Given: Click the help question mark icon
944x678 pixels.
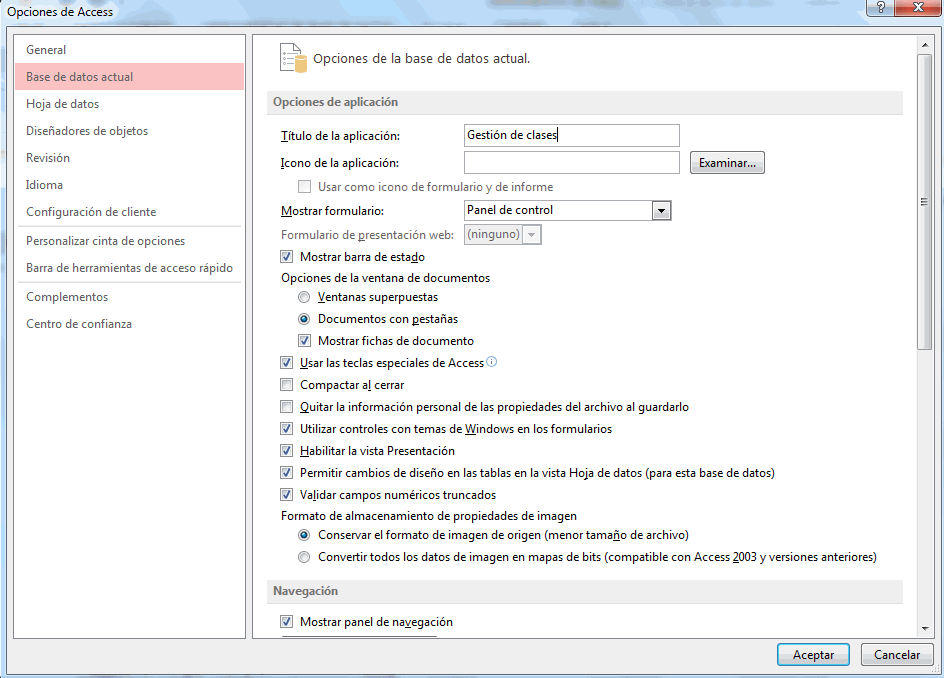Looking at the screenshot, I should click(881, 7).
